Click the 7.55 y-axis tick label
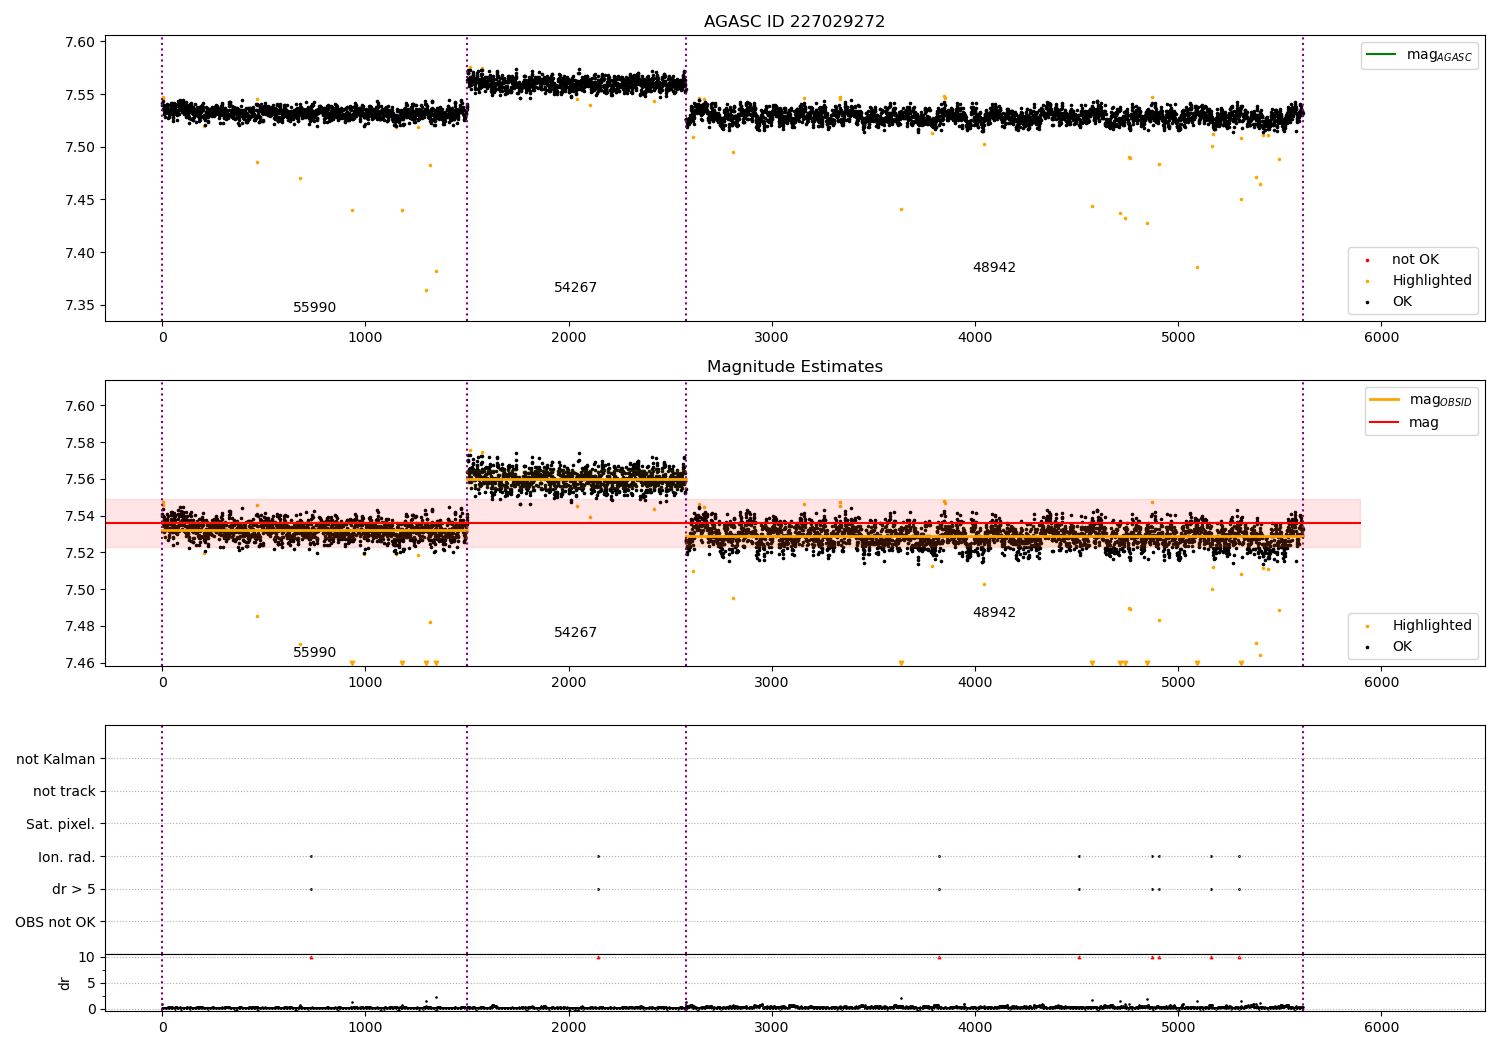1500x1050 pixels. [79, 96]
